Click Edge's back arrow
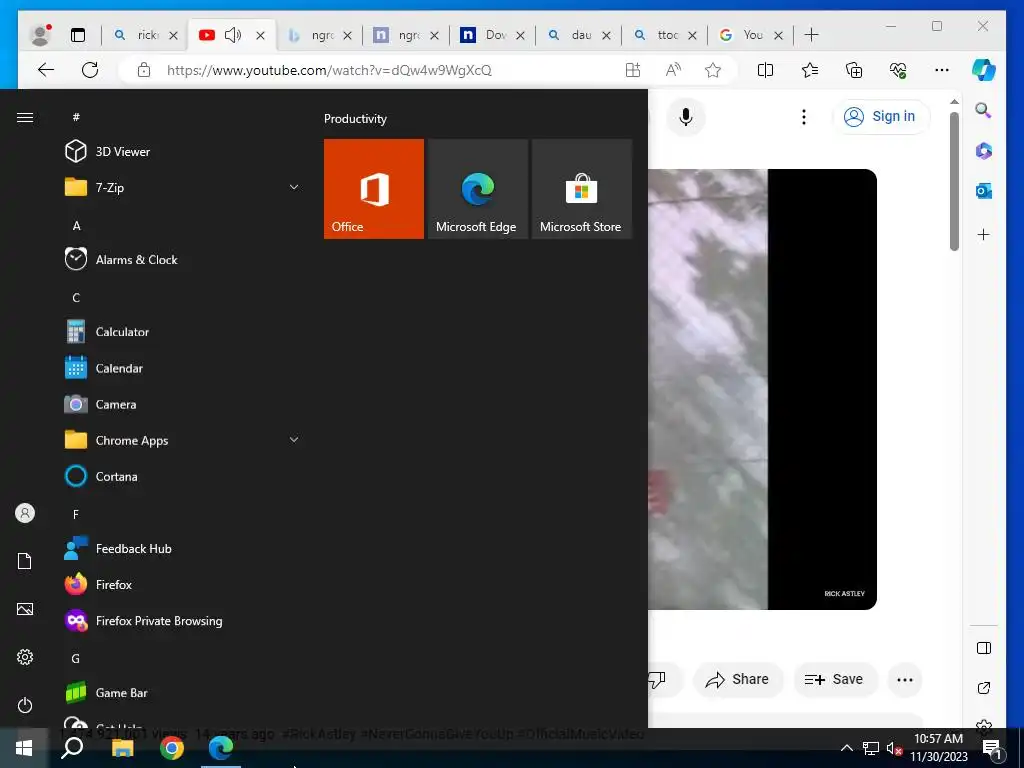The width and height of the screenshot is (1024, 768). 46,70
